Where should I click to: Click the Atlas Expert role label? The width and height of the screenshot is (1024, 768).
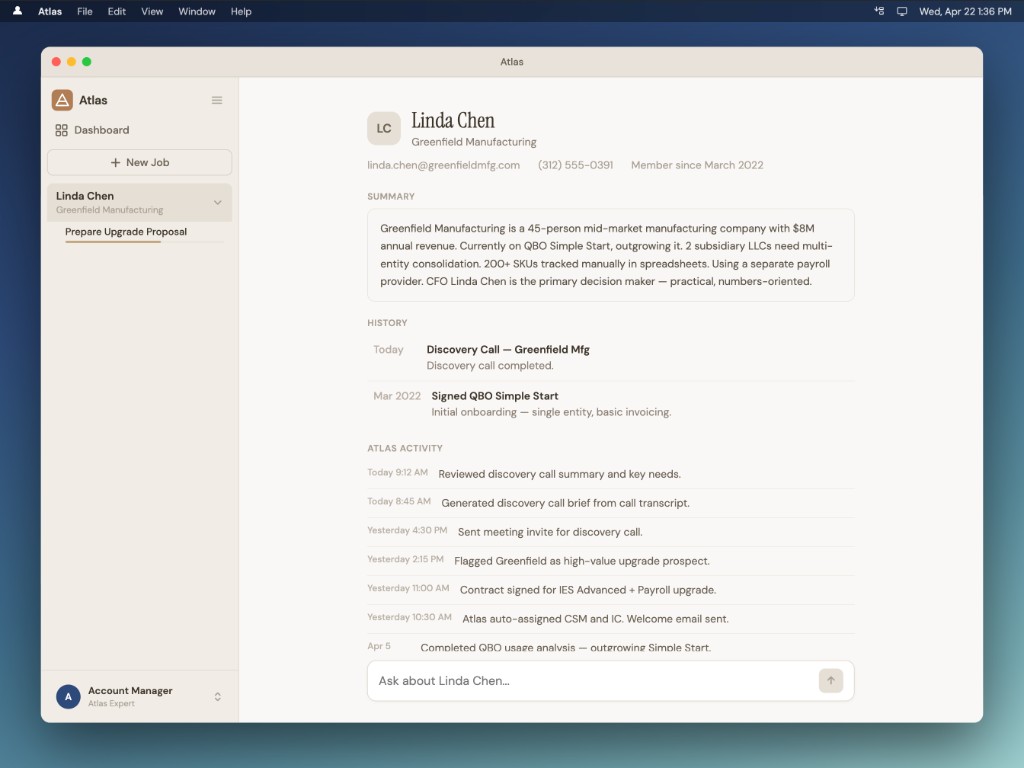pos(111,703)
